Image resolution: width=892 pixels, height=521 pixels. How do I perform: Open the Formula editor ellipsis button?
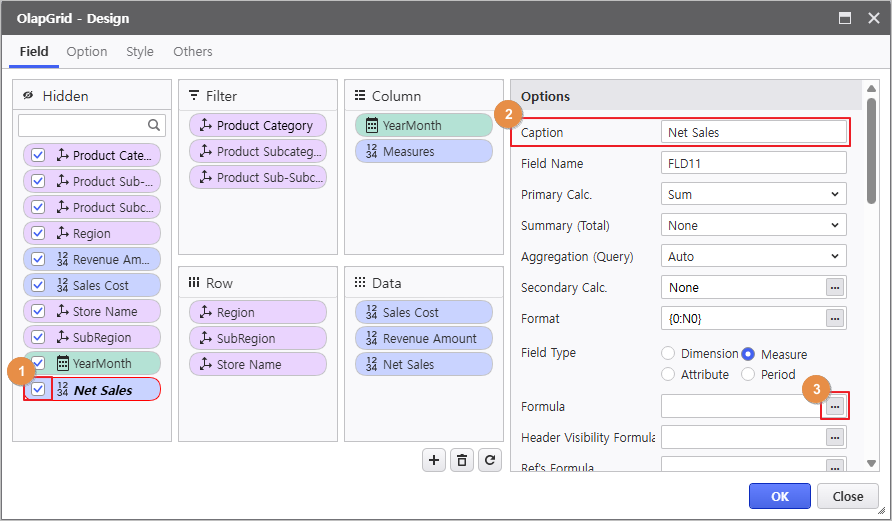835,406
